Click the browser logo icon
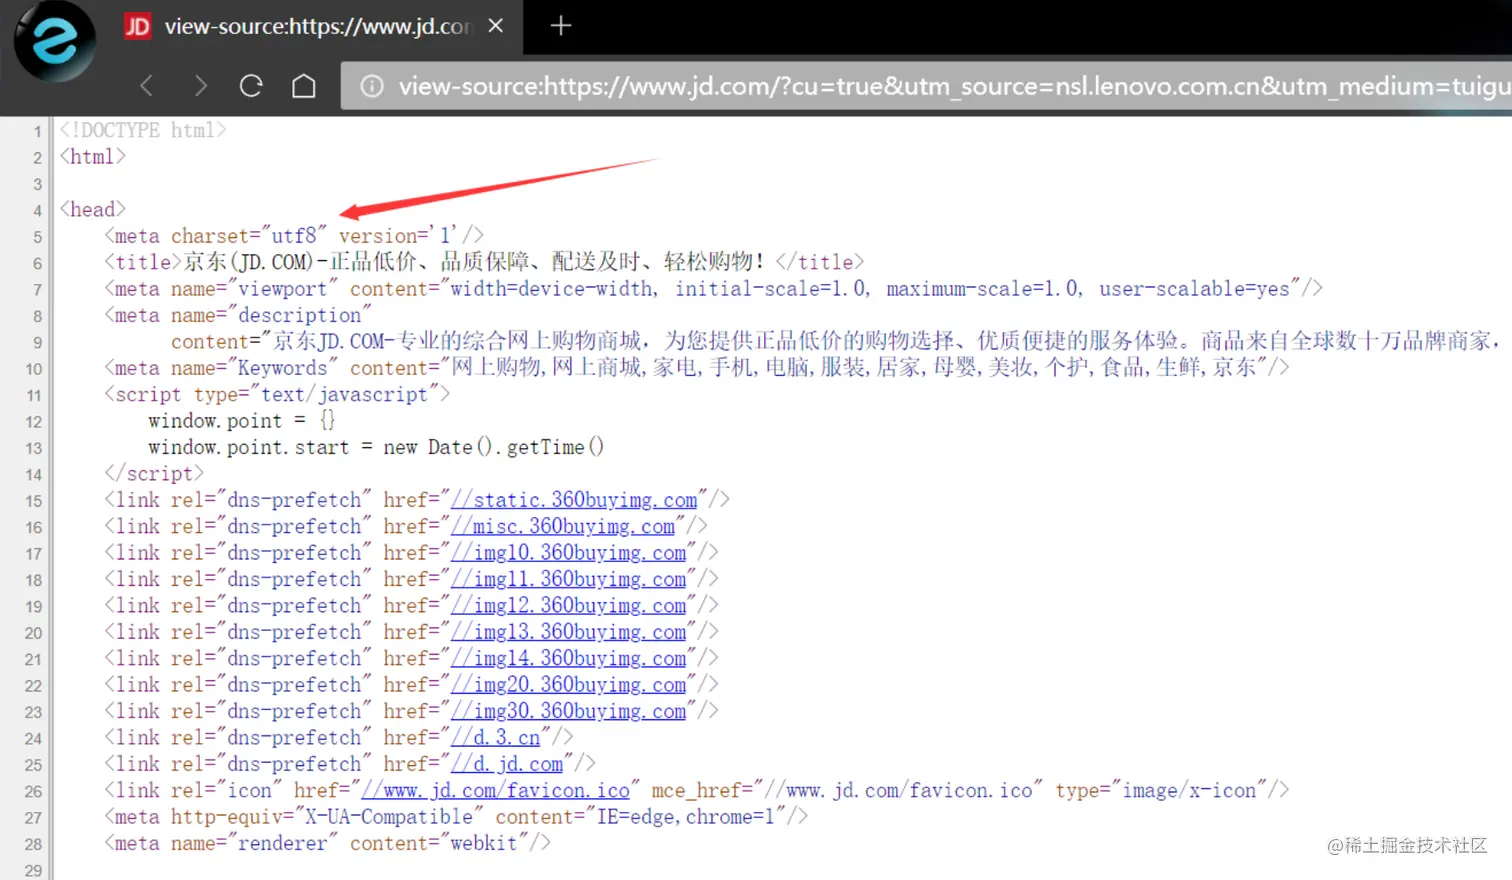This screenshot has height=880, width=1512. [x=55, y=42]
